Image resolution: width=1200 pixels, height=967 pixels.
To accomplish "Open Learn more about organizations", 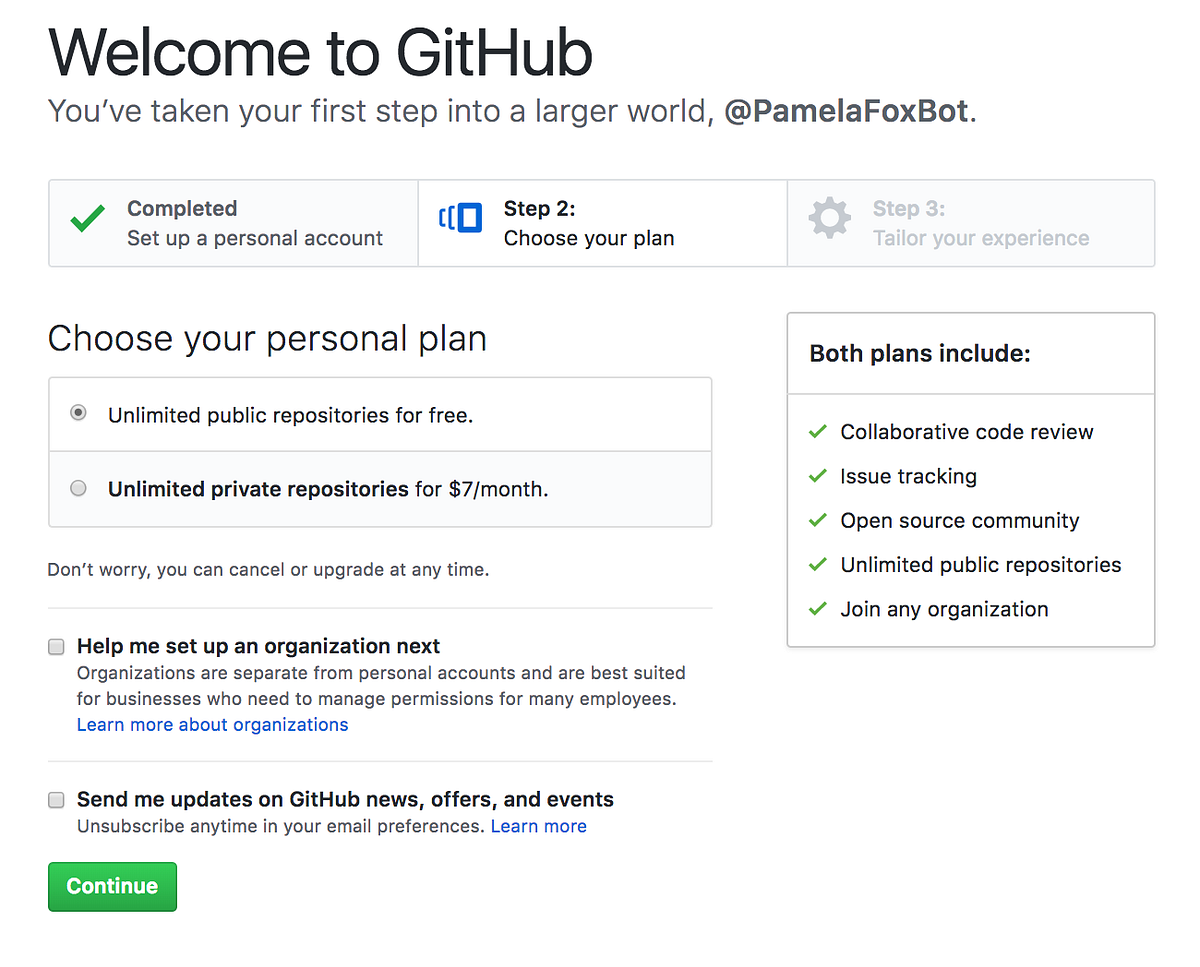I will tap(212, 724).
